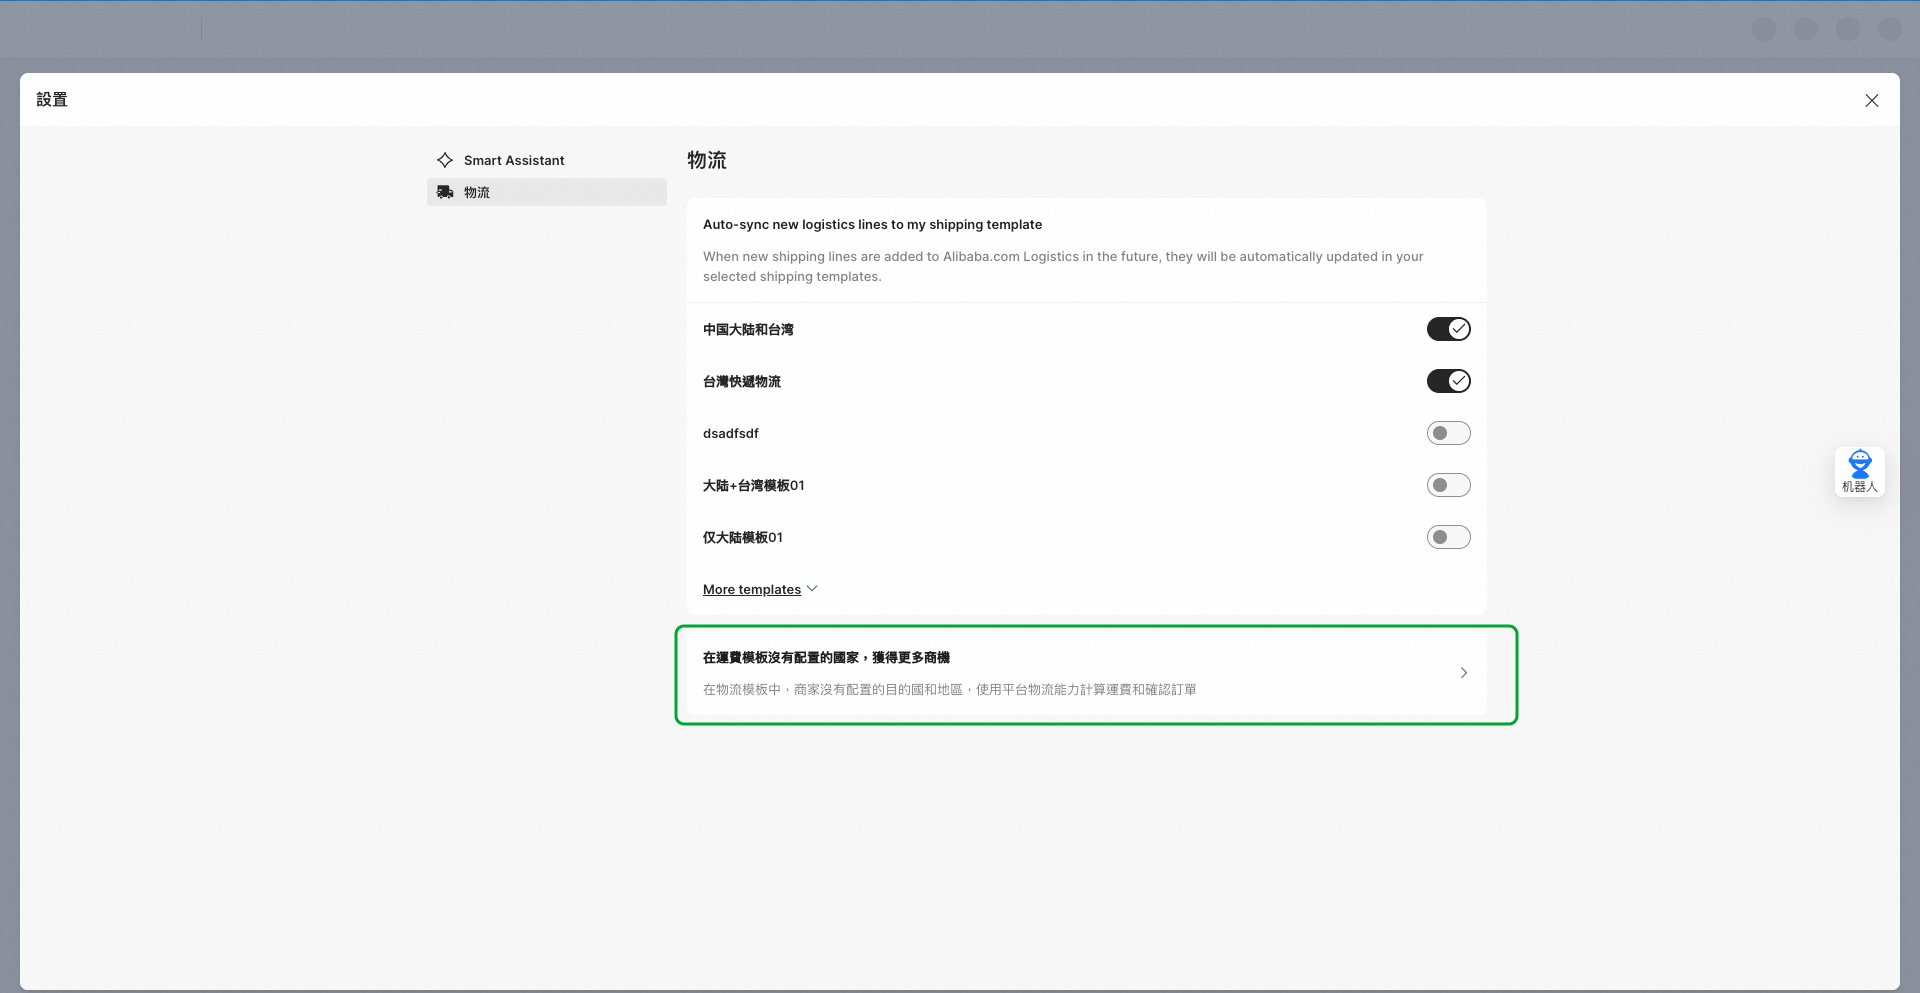Screen dimensions: 1920x993
Task: Enable the dsadfsdf template toggle
Action: coord(1448,433)
